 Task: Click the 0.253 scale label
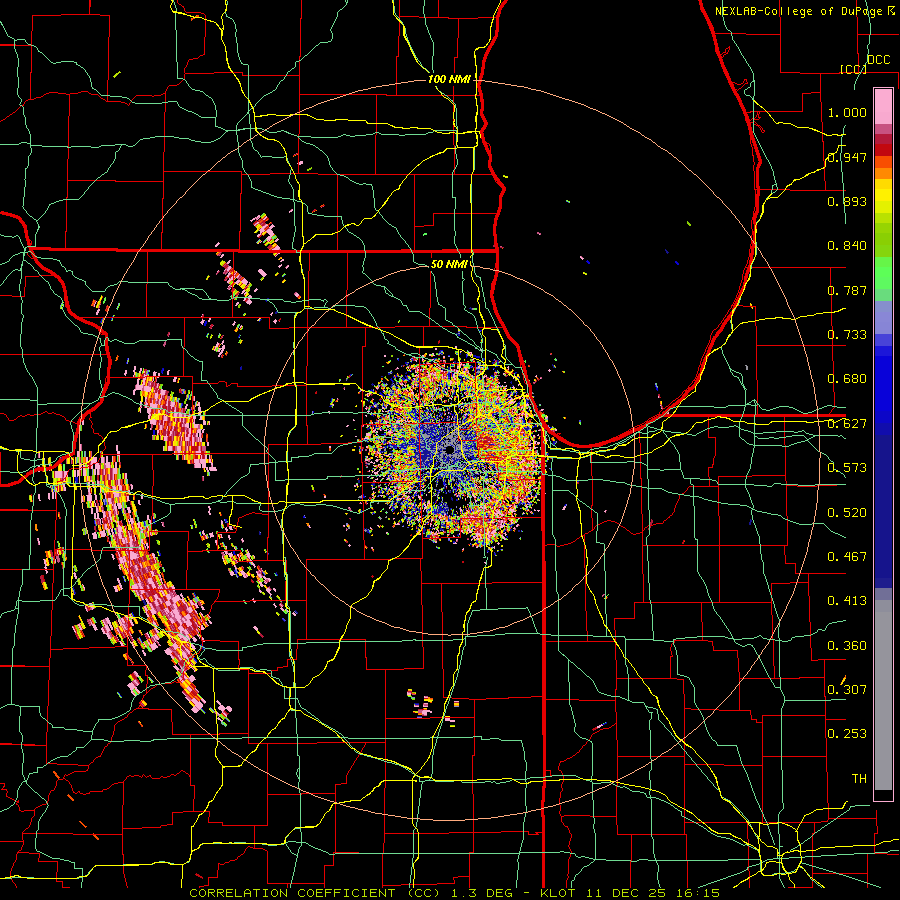[847, 734]
